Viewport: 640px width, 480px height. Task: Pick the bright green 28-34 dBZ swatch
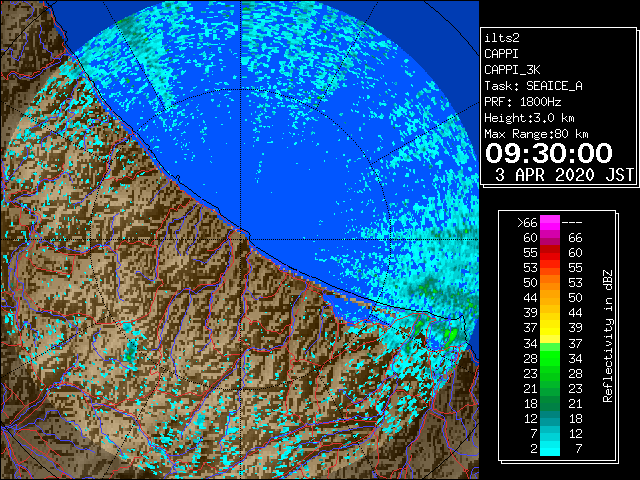point(550,358)
